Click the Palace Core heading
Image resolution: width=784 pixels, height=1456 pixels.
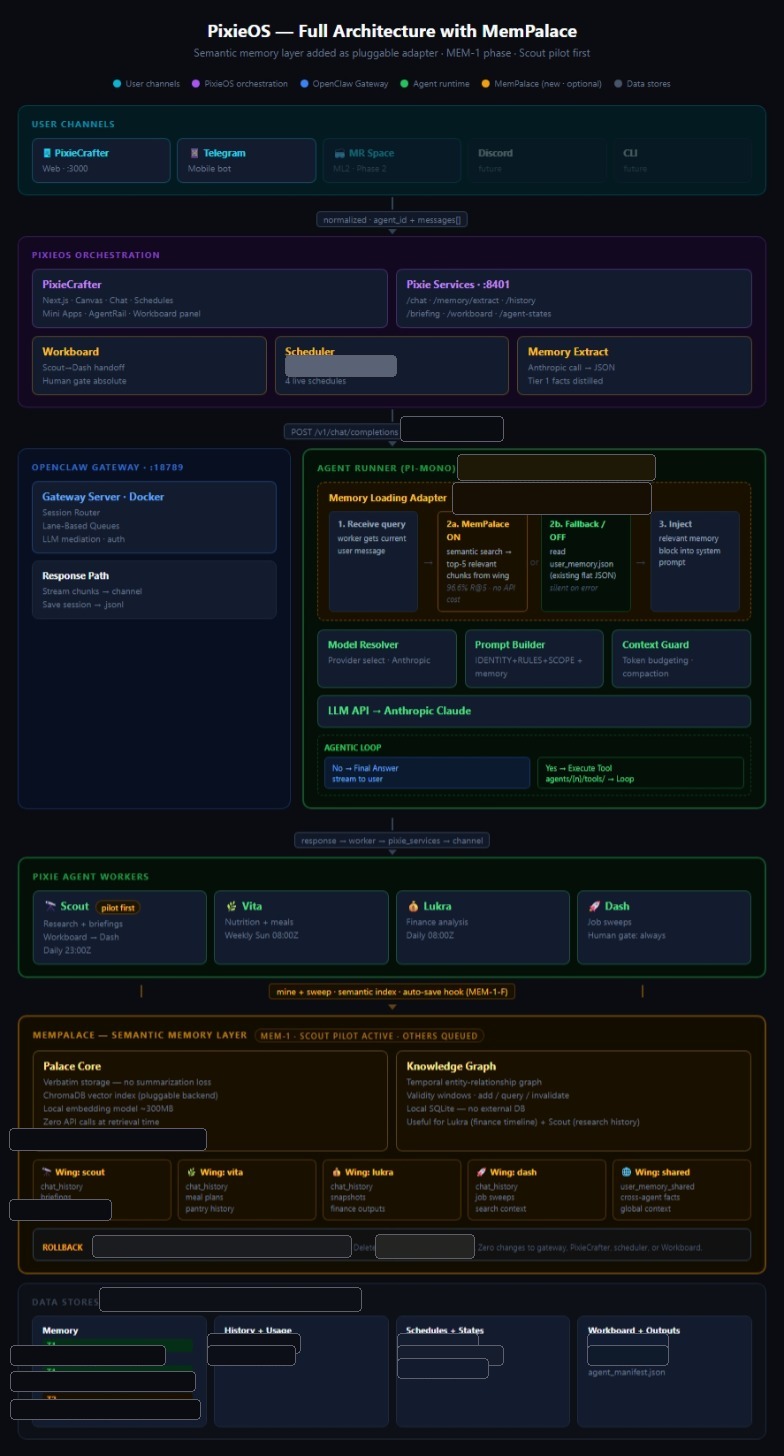coord(72,1066)
